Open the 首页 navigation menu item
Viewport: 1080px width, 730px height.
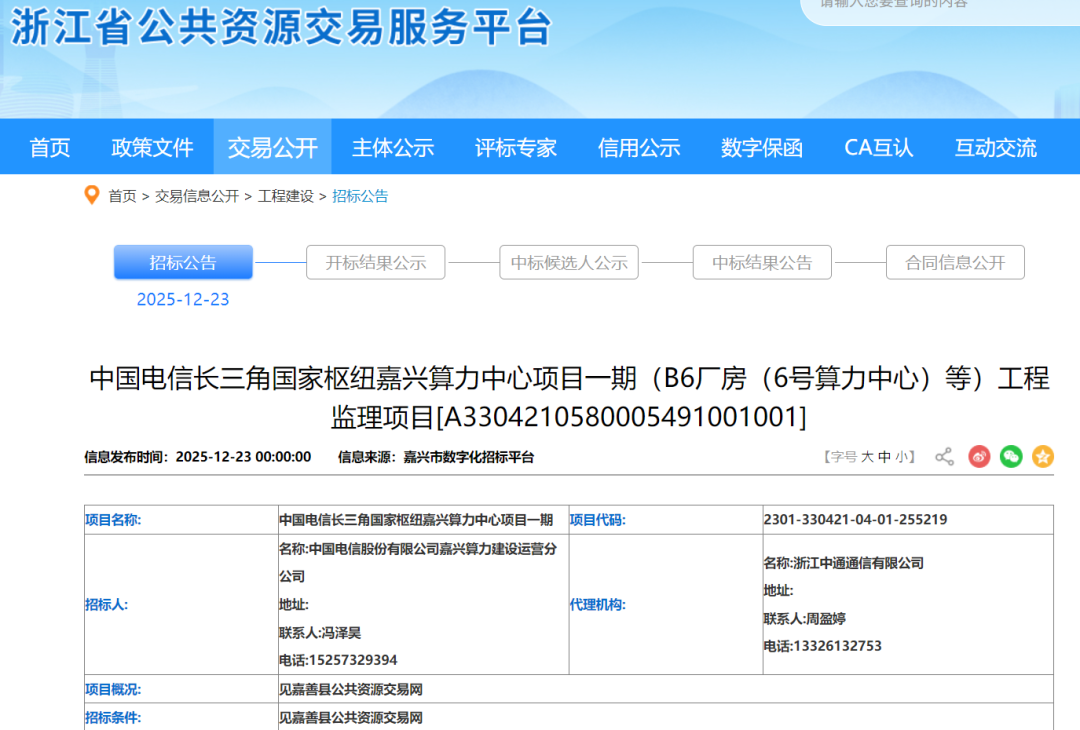pos(50,148)
